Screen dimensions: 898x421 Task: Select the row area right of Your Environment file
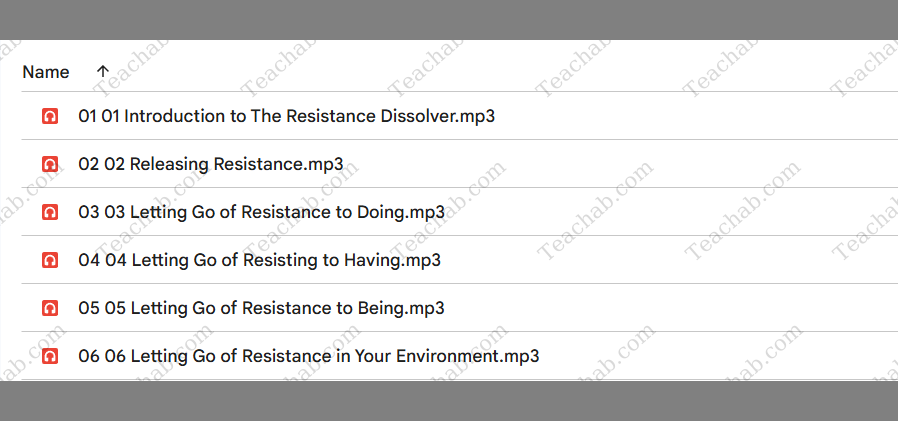(719, 357)
